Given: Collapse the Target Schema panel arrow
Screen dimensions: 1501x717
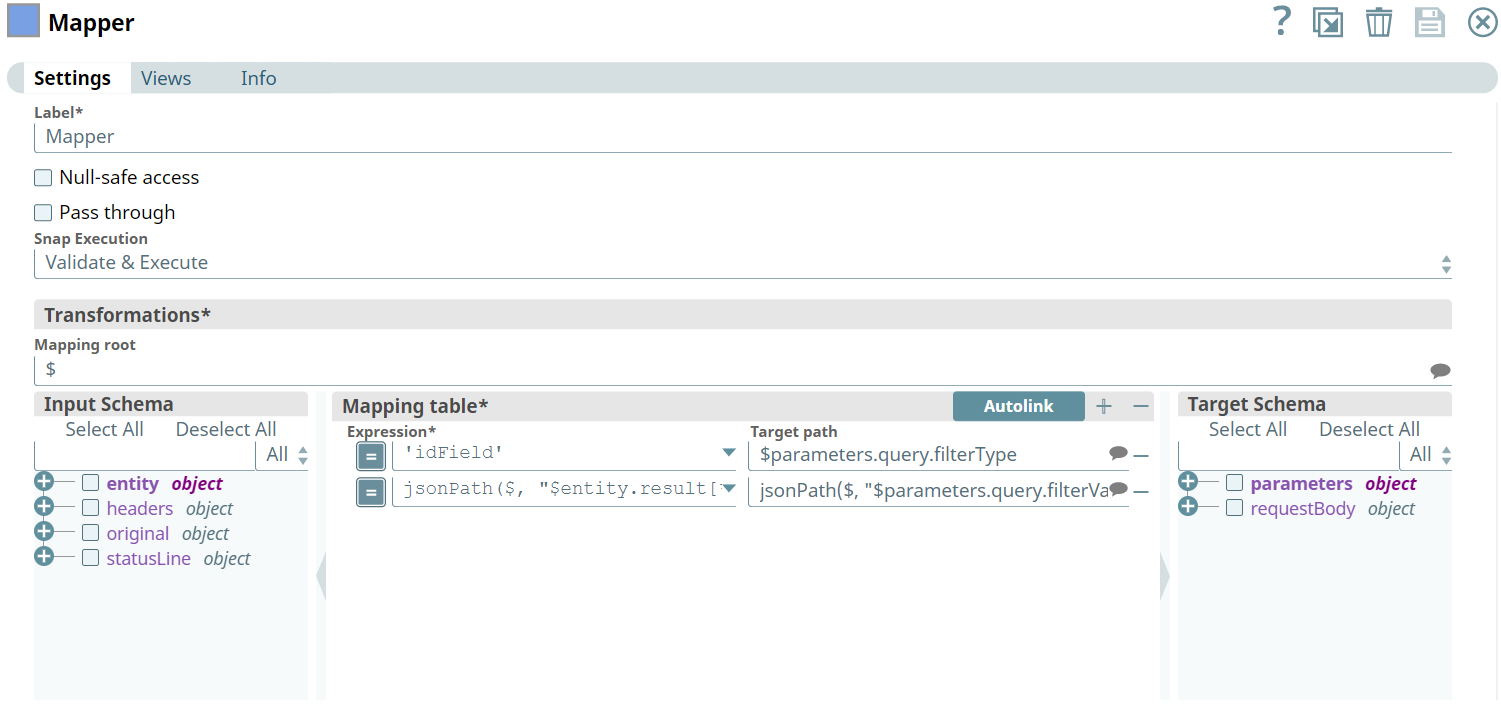Looking at the screenshot, I should click(1164, 578).
